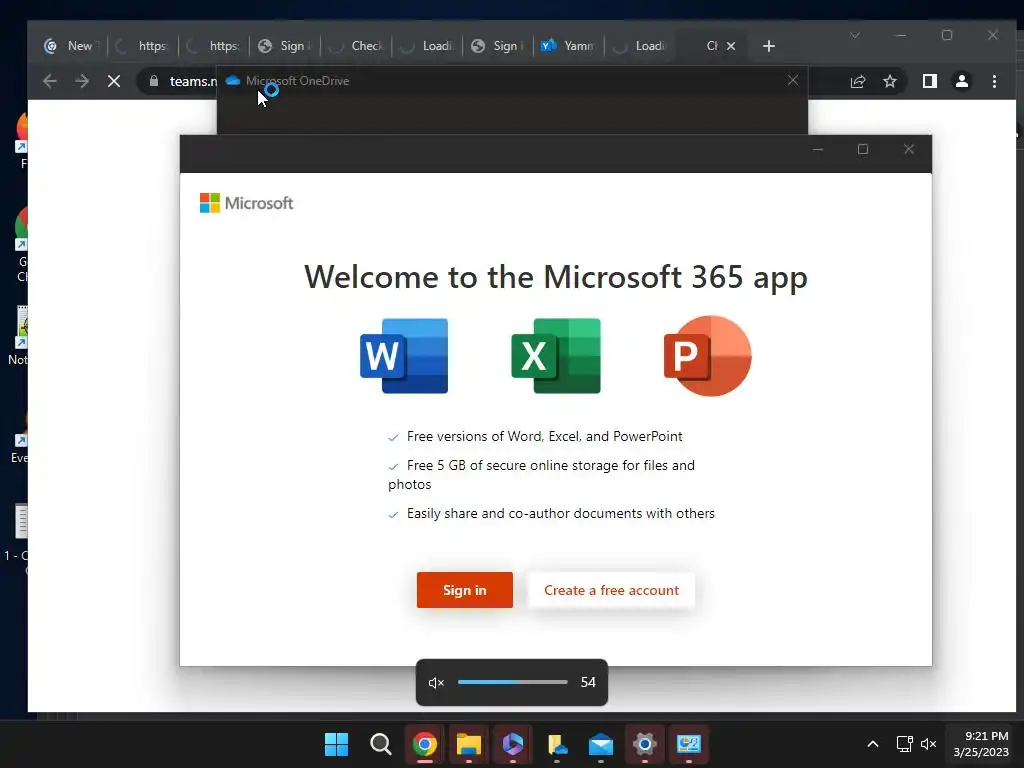Click text Free versions of Word, Excel
Image resolution: width=1024 pixels, height=768 pixels.
[545, 436]
